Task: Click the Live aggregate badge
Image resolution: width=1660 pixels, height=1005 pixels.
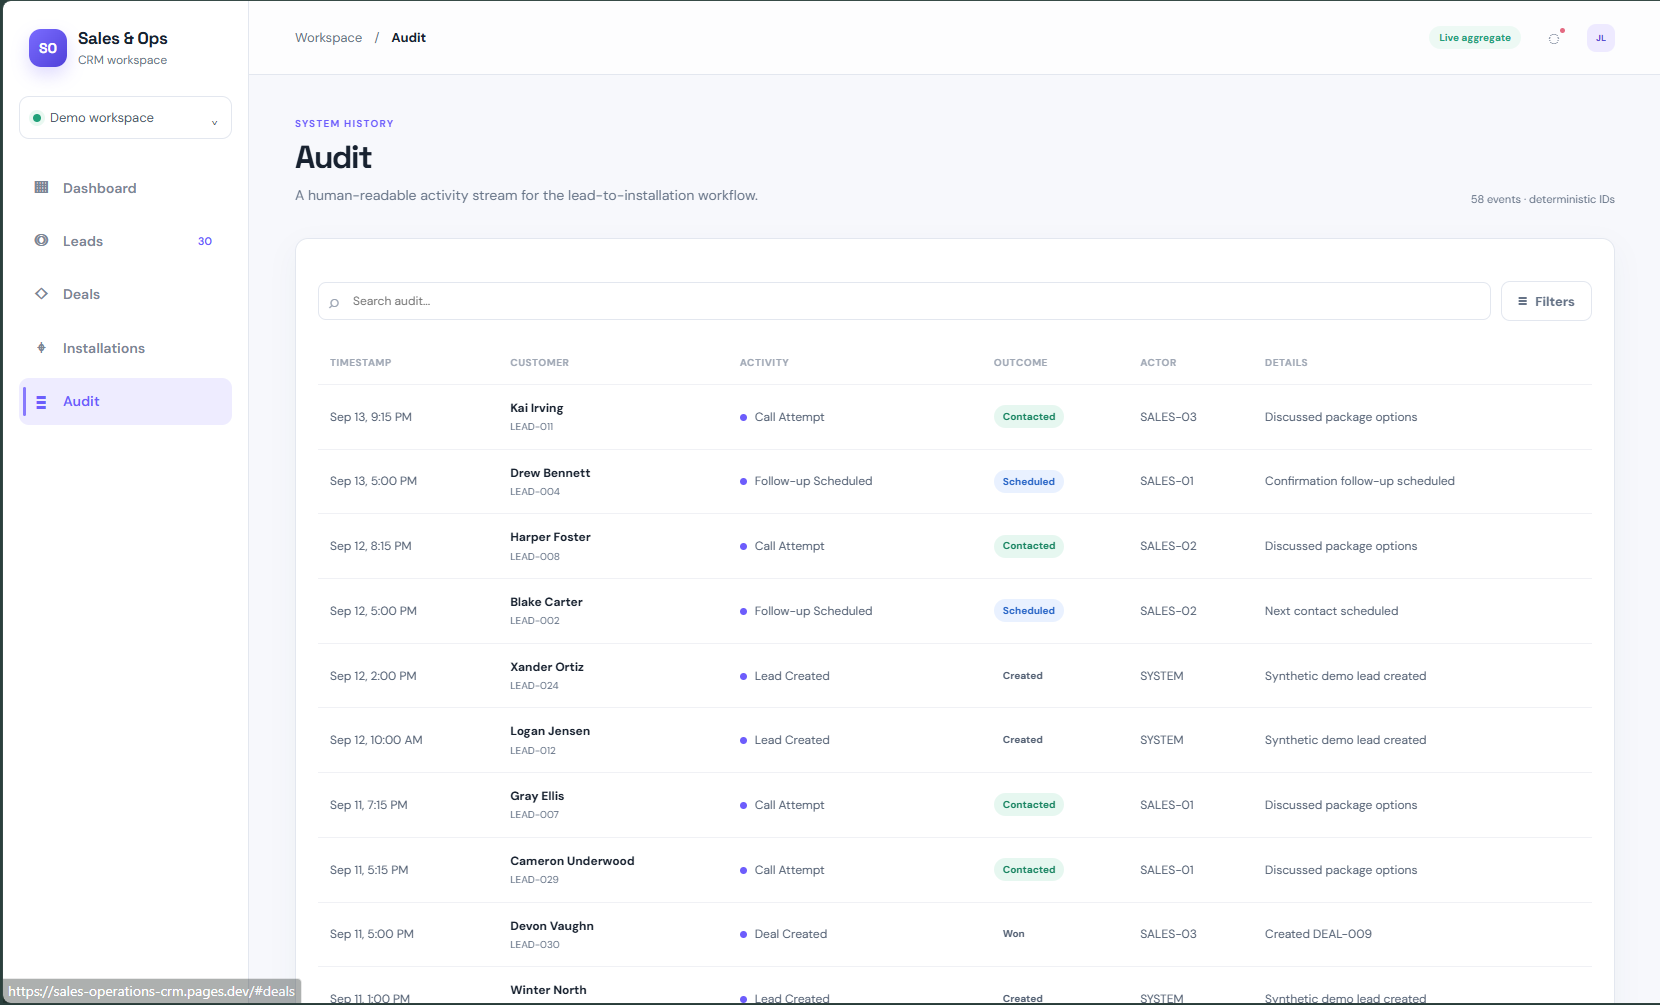Action: 1475,38
